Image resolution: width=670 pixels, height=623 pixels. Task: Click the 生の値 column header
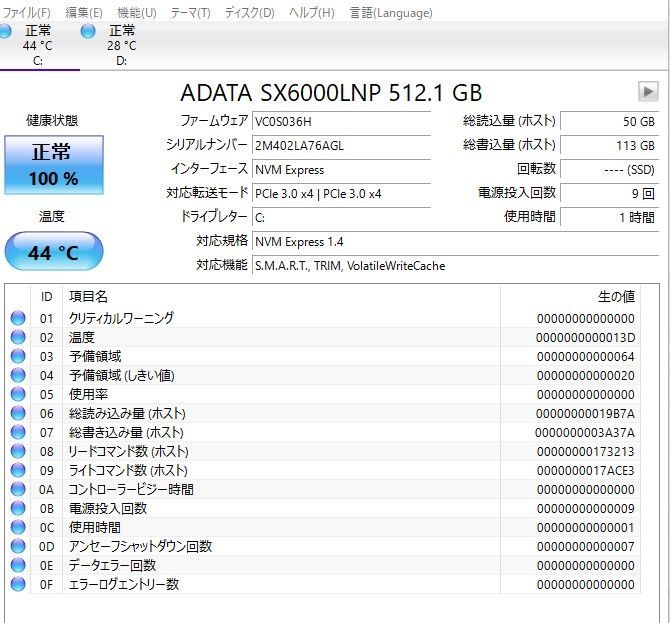570,296
